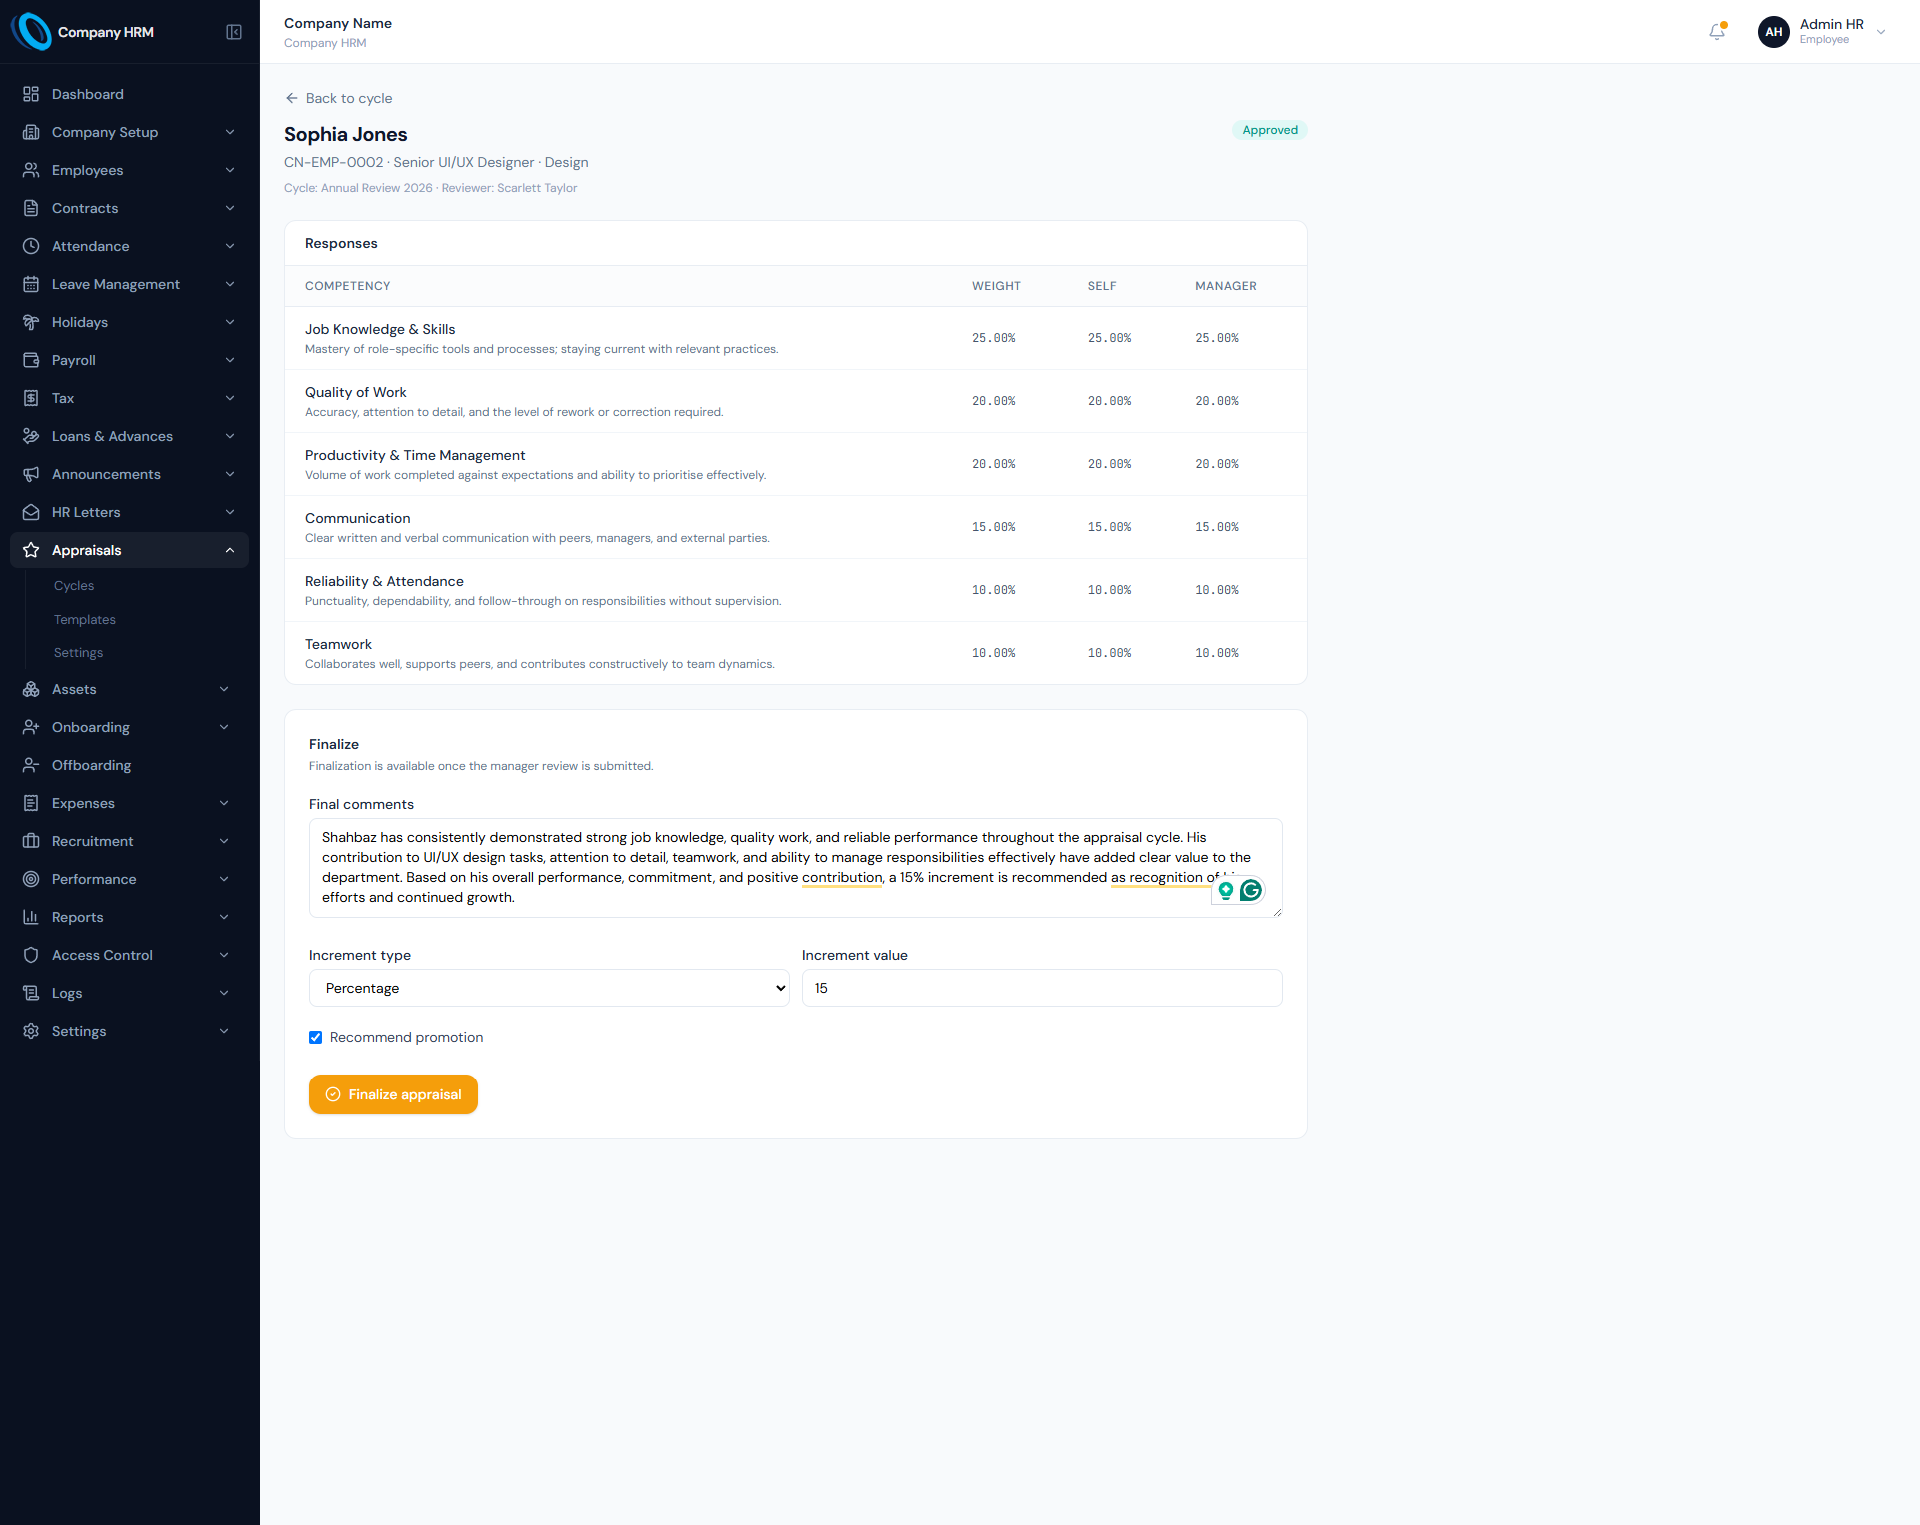Click the Attendance clock icon
Image resolution: width=1920 pixels, height=1525 pixels.
point(31,246)
